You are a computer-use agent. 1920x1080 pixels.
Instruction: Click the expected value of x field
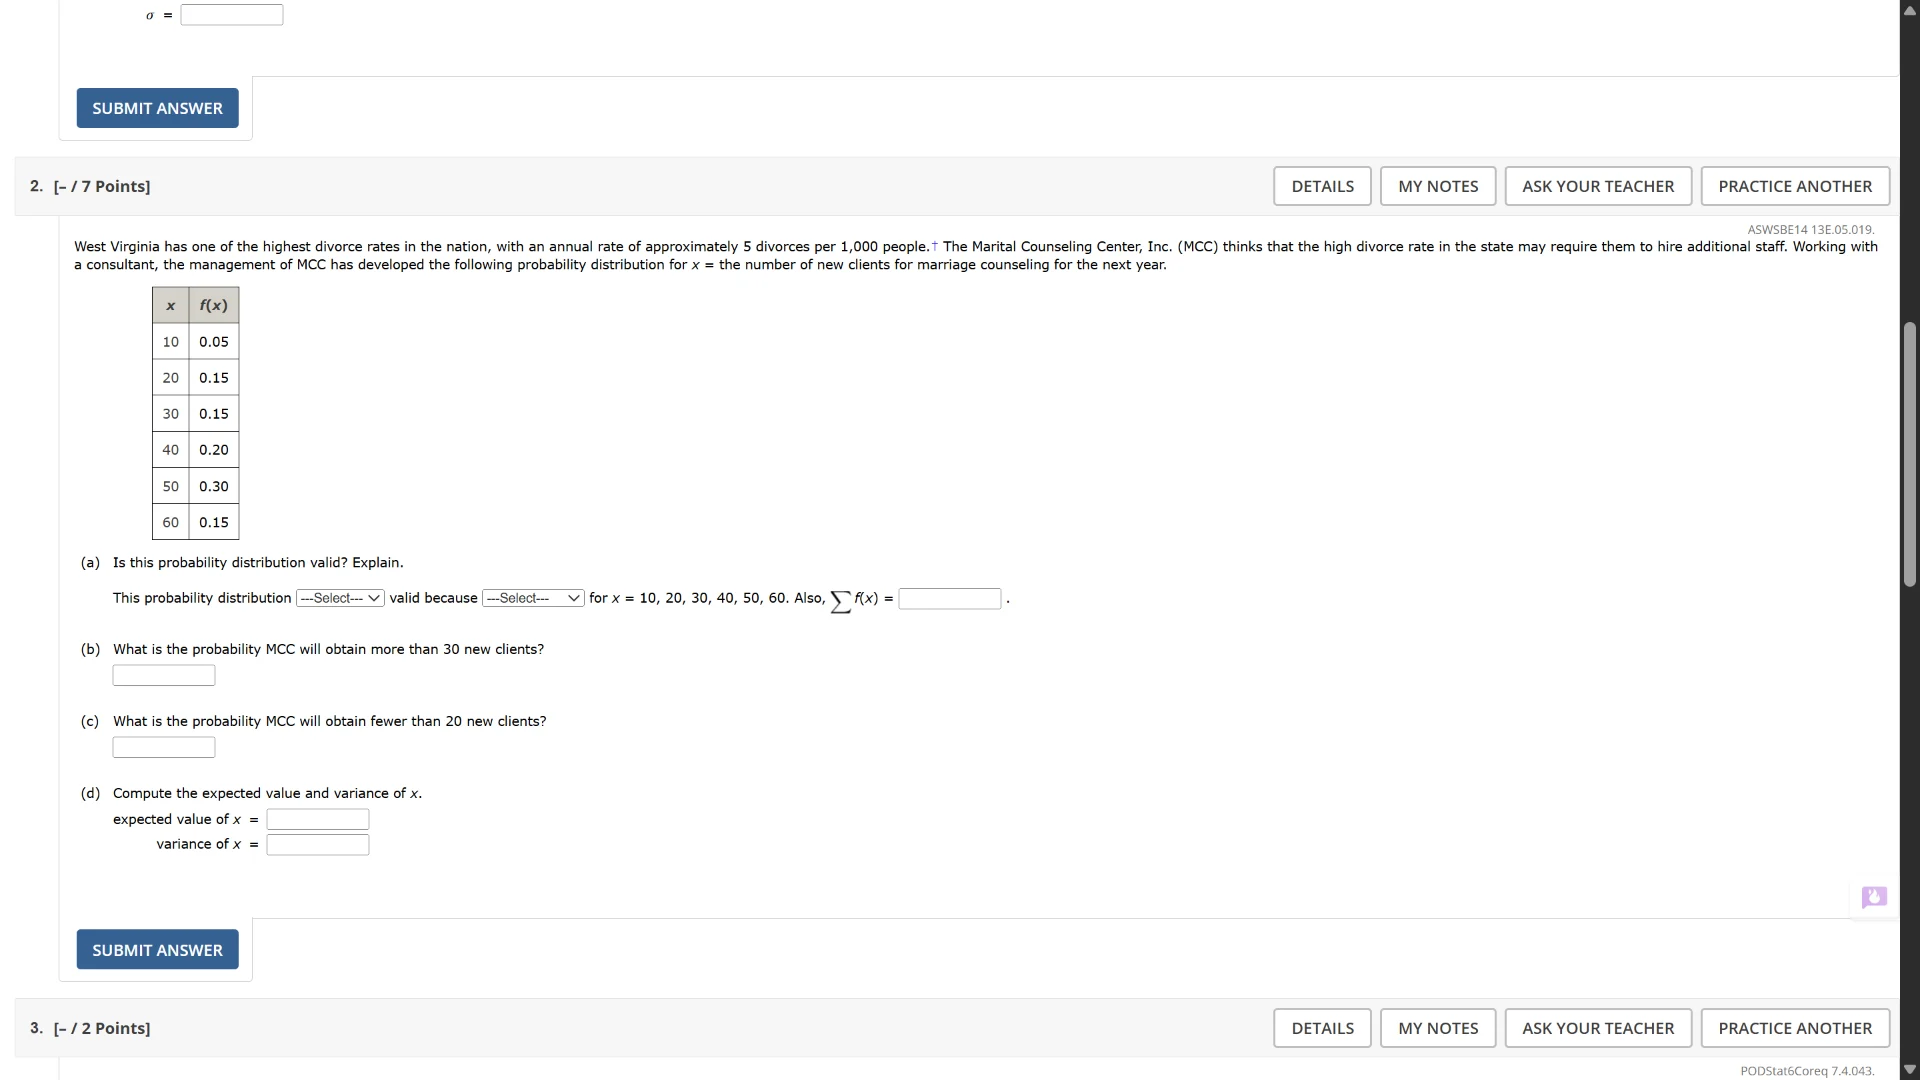pos(318,819)
